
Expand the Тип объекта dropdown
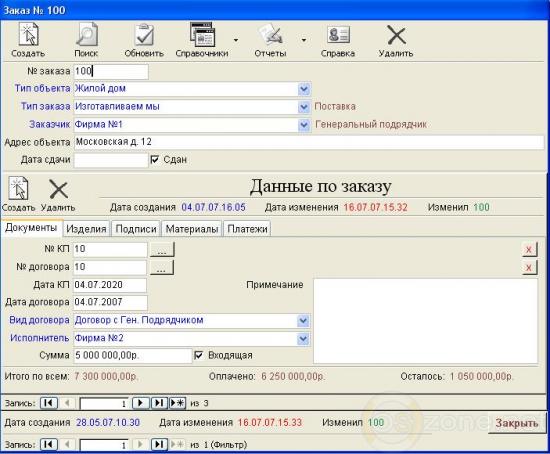[x=304, y=89]
